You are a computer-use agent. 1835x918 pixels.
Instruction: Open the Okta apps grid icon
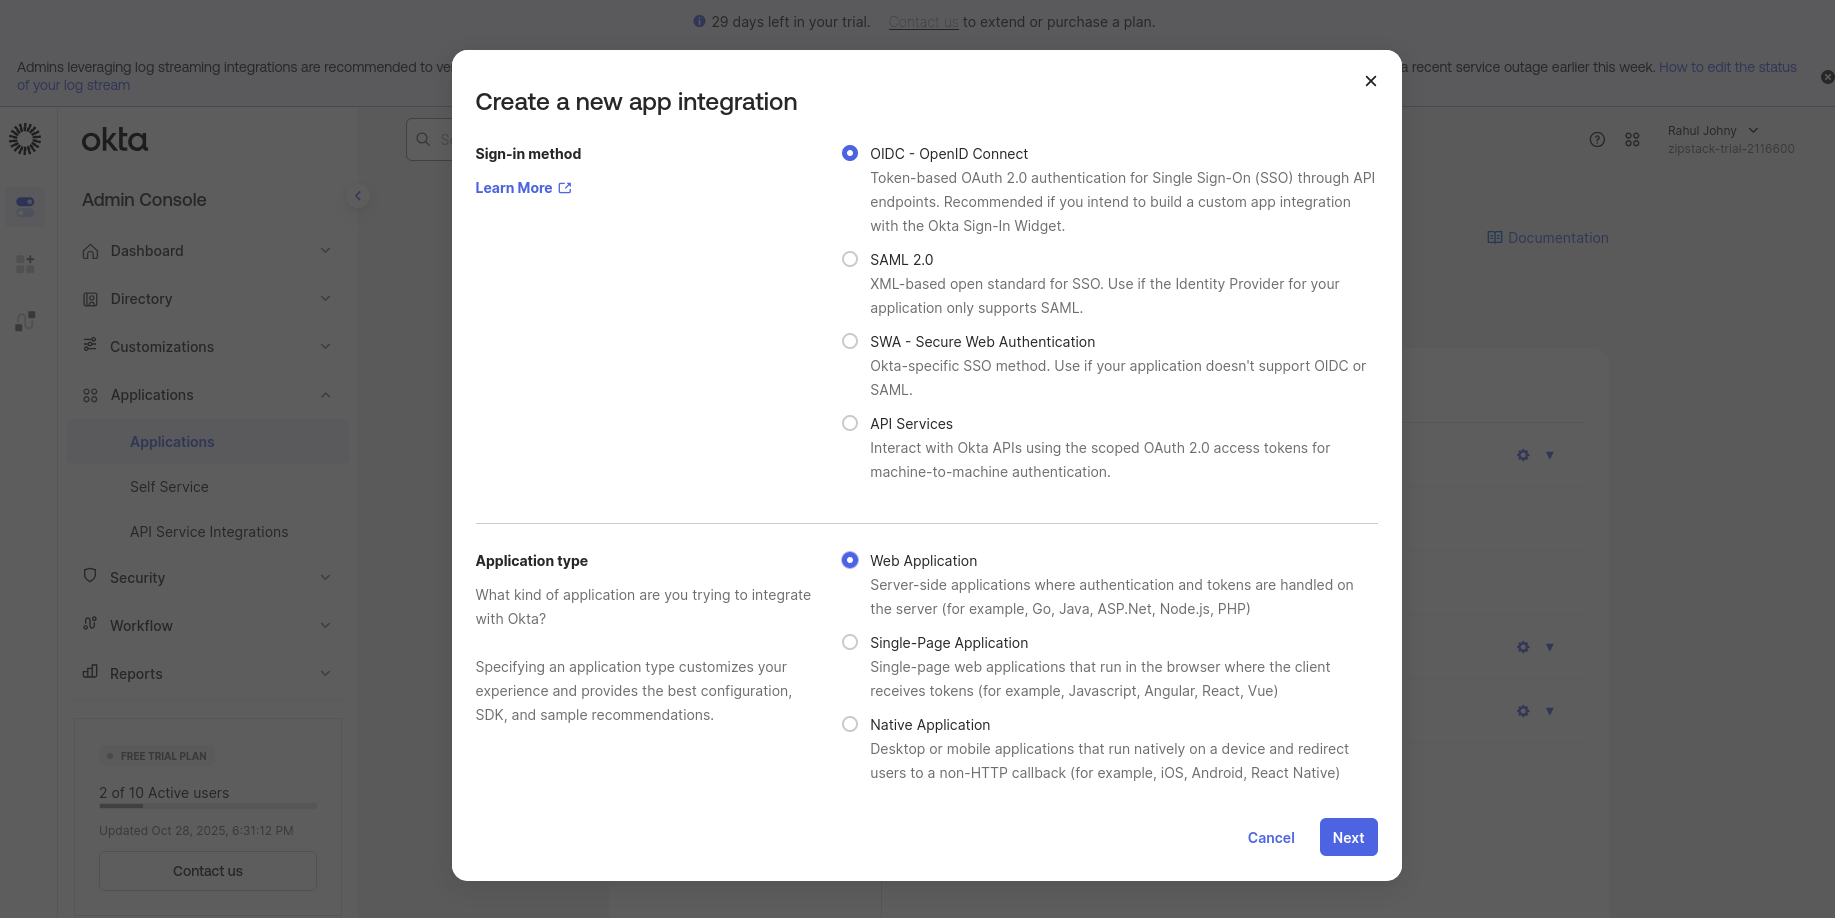tap(1632, 140)
